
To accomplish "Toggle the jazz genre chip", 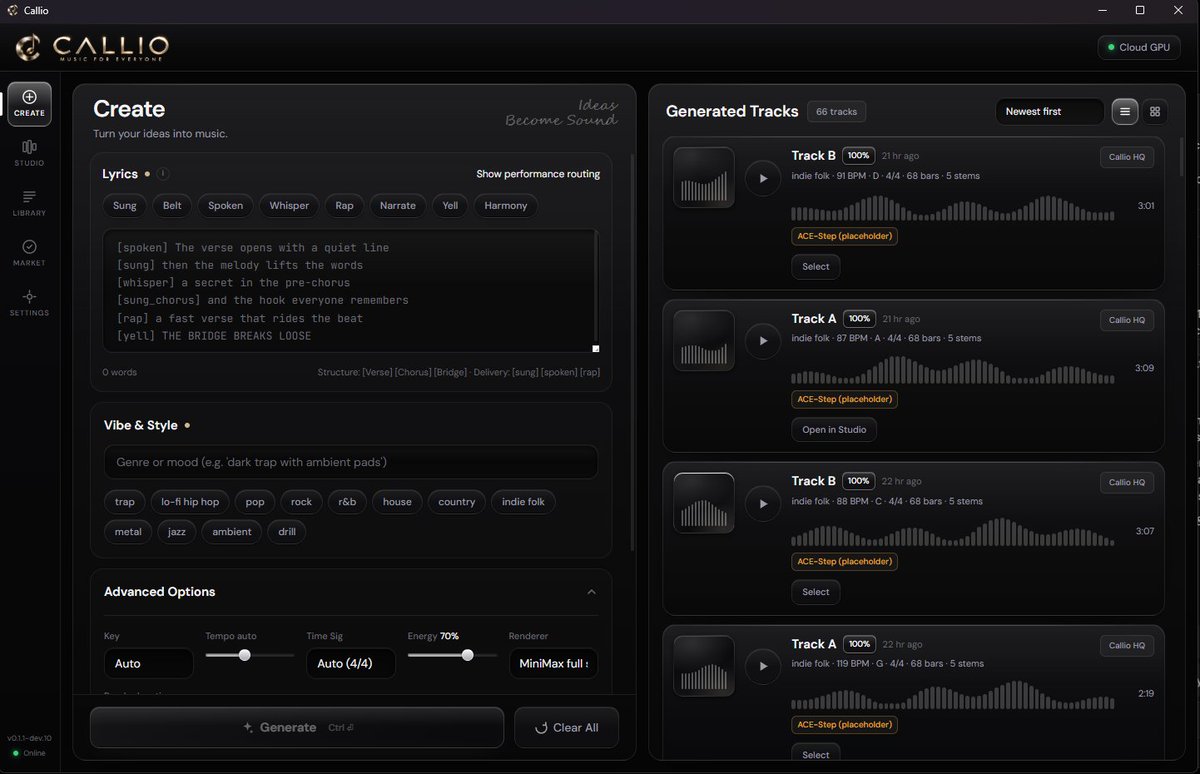I will pos(177,532).
